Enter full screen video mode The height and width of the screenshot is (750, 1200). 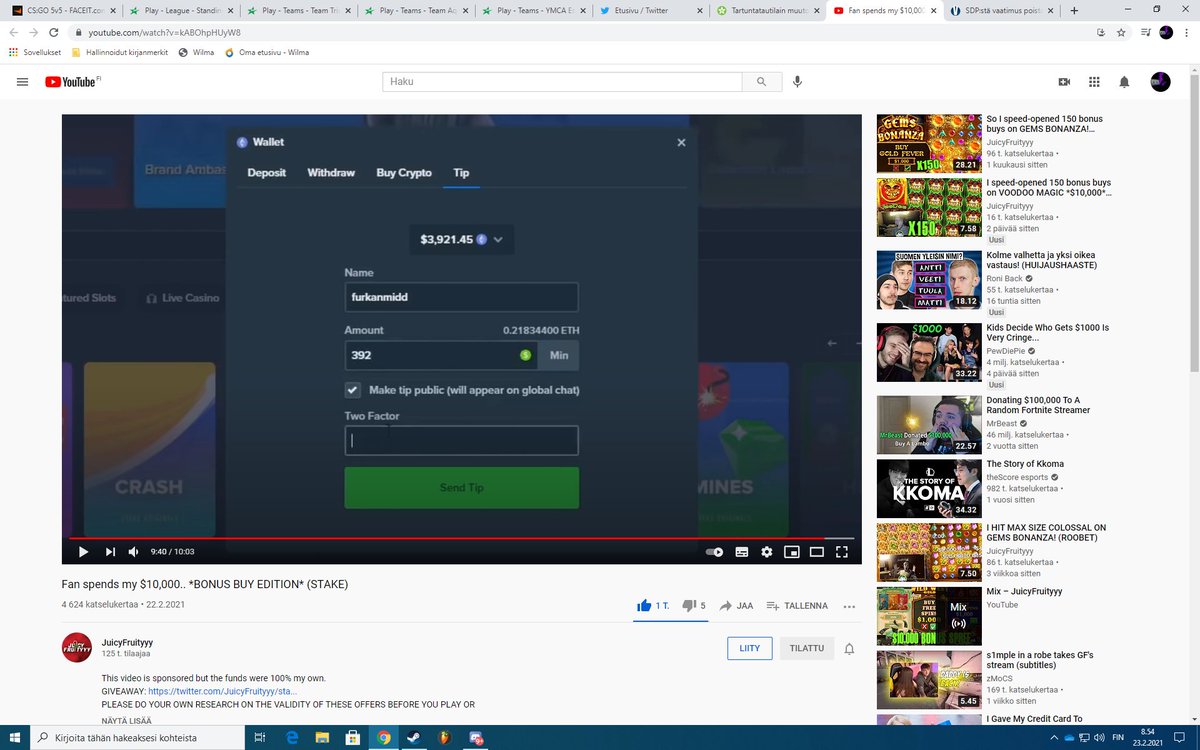842,552
